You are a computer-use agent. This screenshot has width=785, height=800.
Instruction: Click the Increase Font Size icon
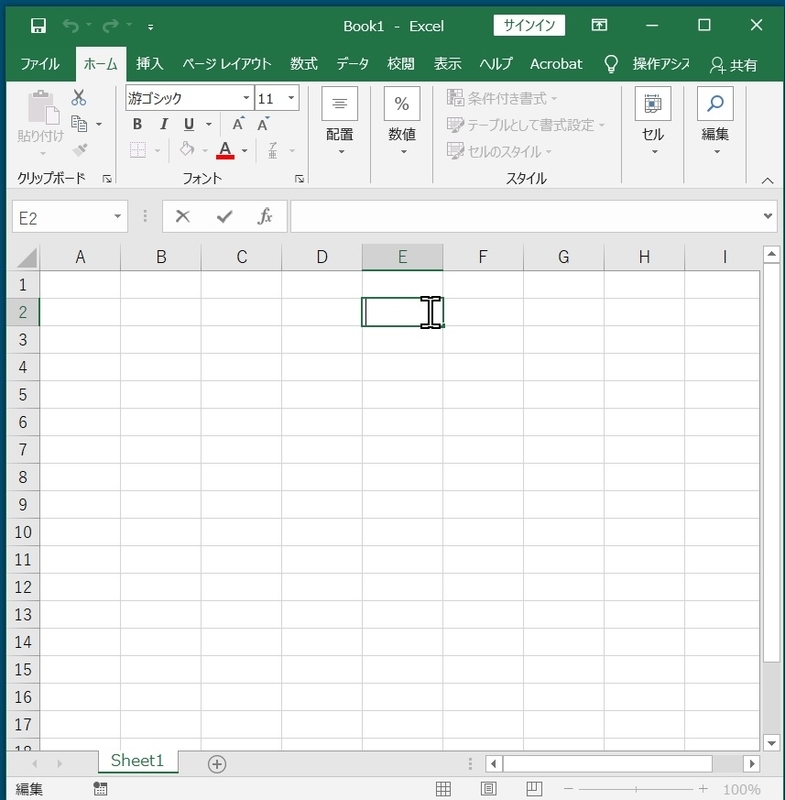tap(238, 124)
